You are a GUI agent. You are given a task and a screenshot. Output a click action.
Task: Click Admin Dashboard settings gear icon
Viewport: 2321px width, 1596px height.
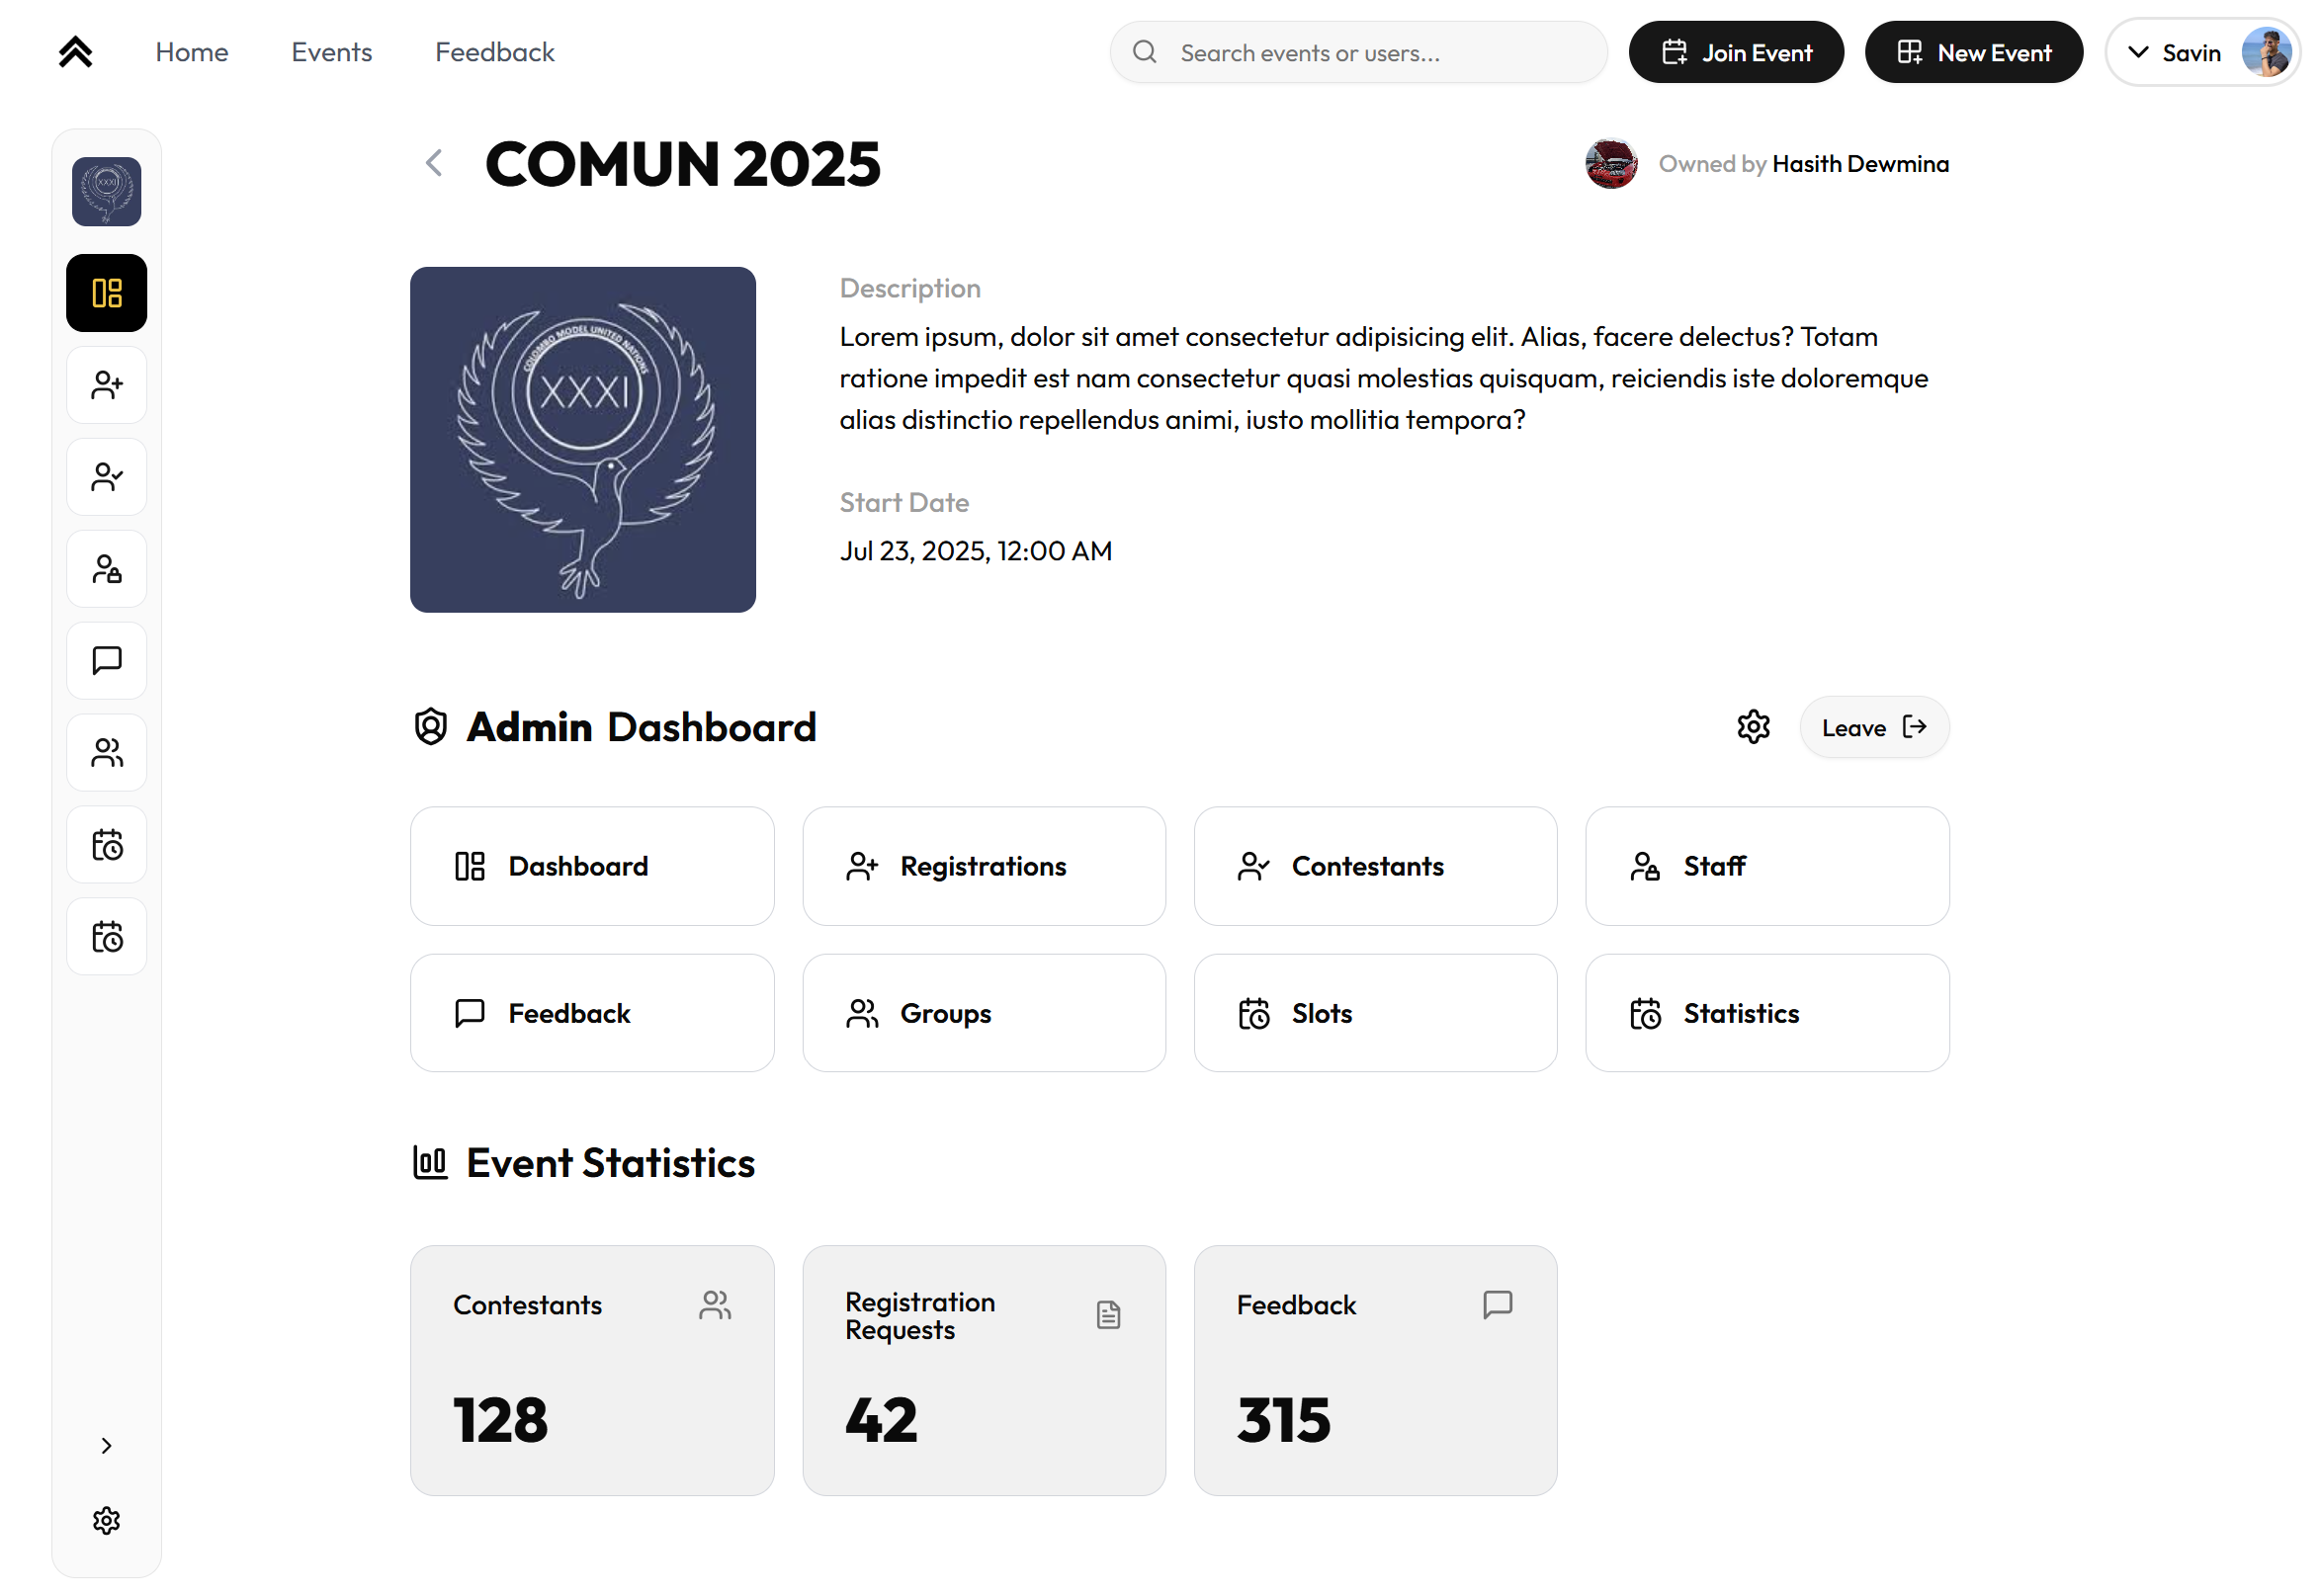(x=1753, y=727)
